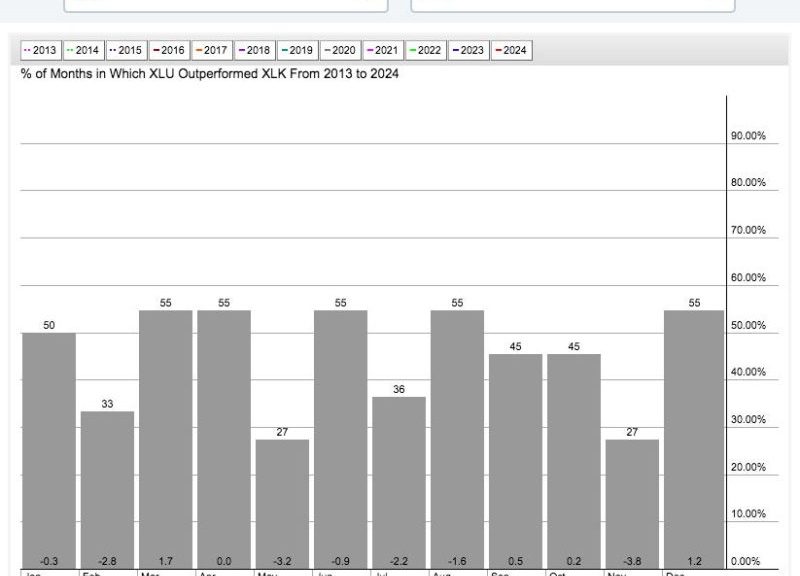Toggle the 2018 year series button

coord(255,51)
